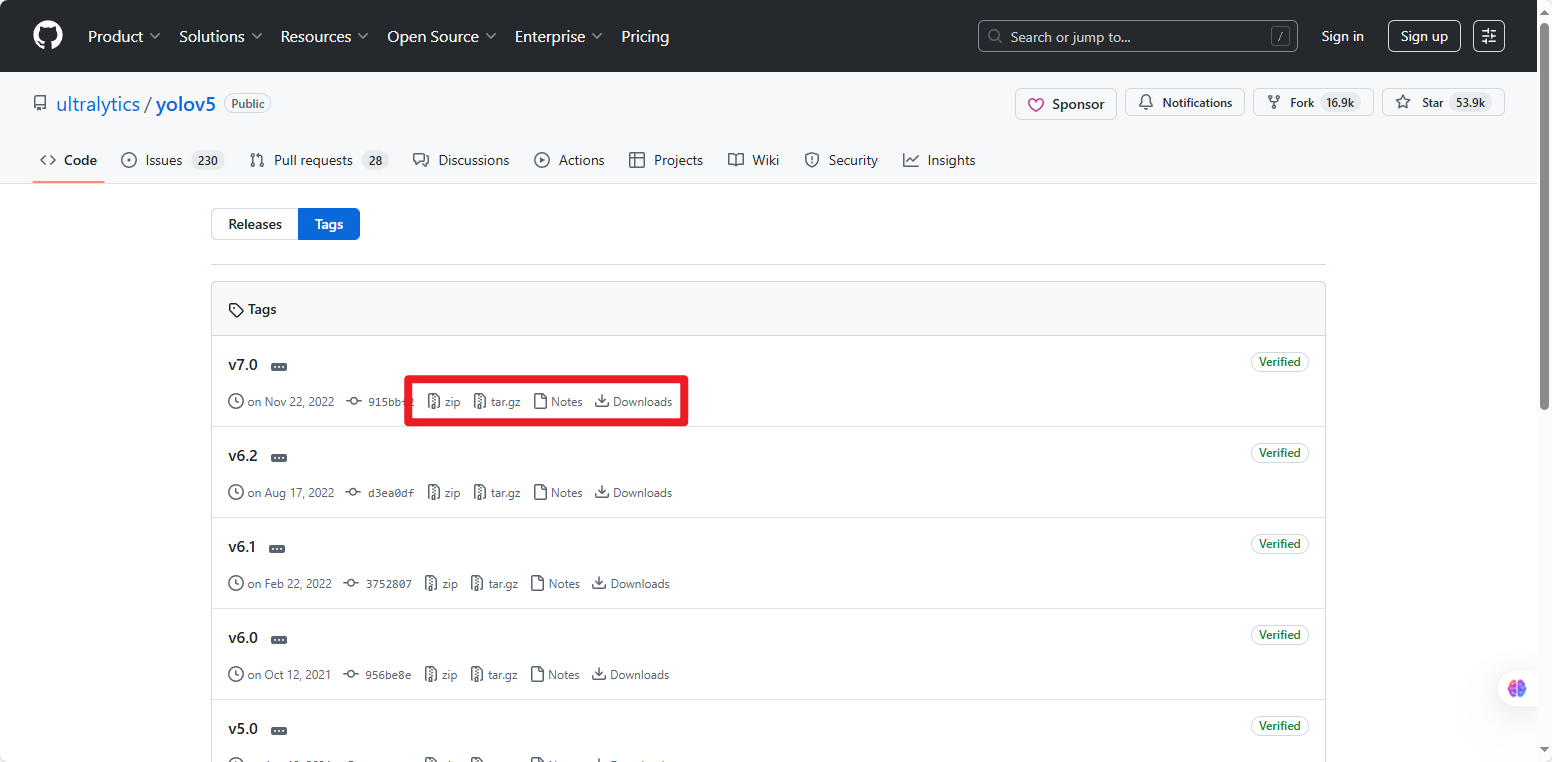Open the v7.0 Downloads link
The height and width of the screenshot is (762, 1552).
pyautogui.click(x=634, y=402)
